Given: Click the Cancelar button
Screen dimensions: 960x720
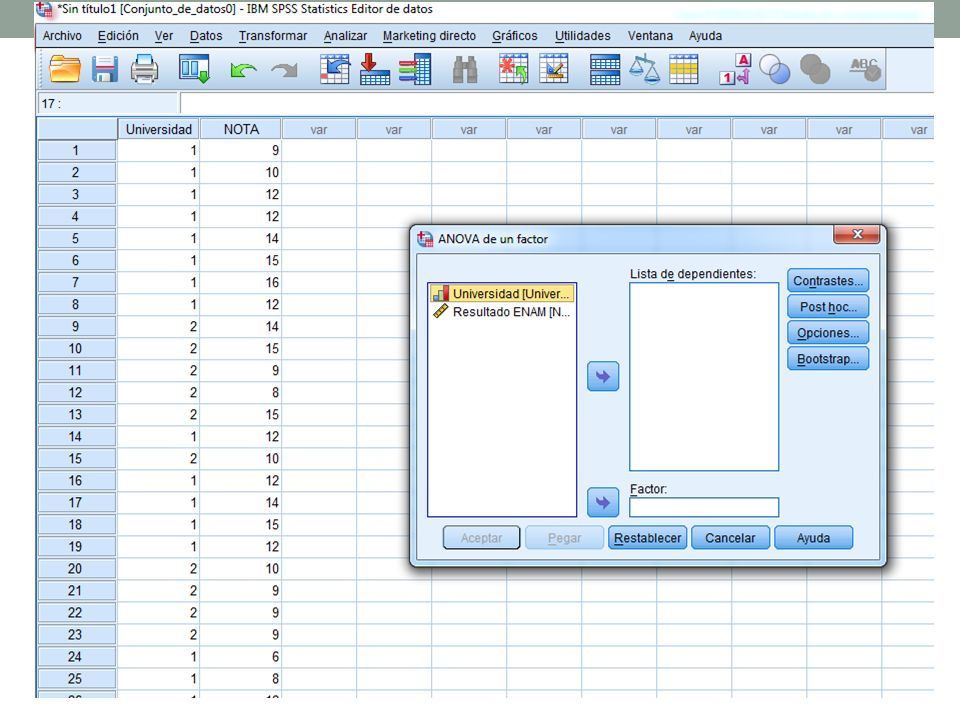Looking at the screenshot, I should pyautogui.click(x=730, y=538).
